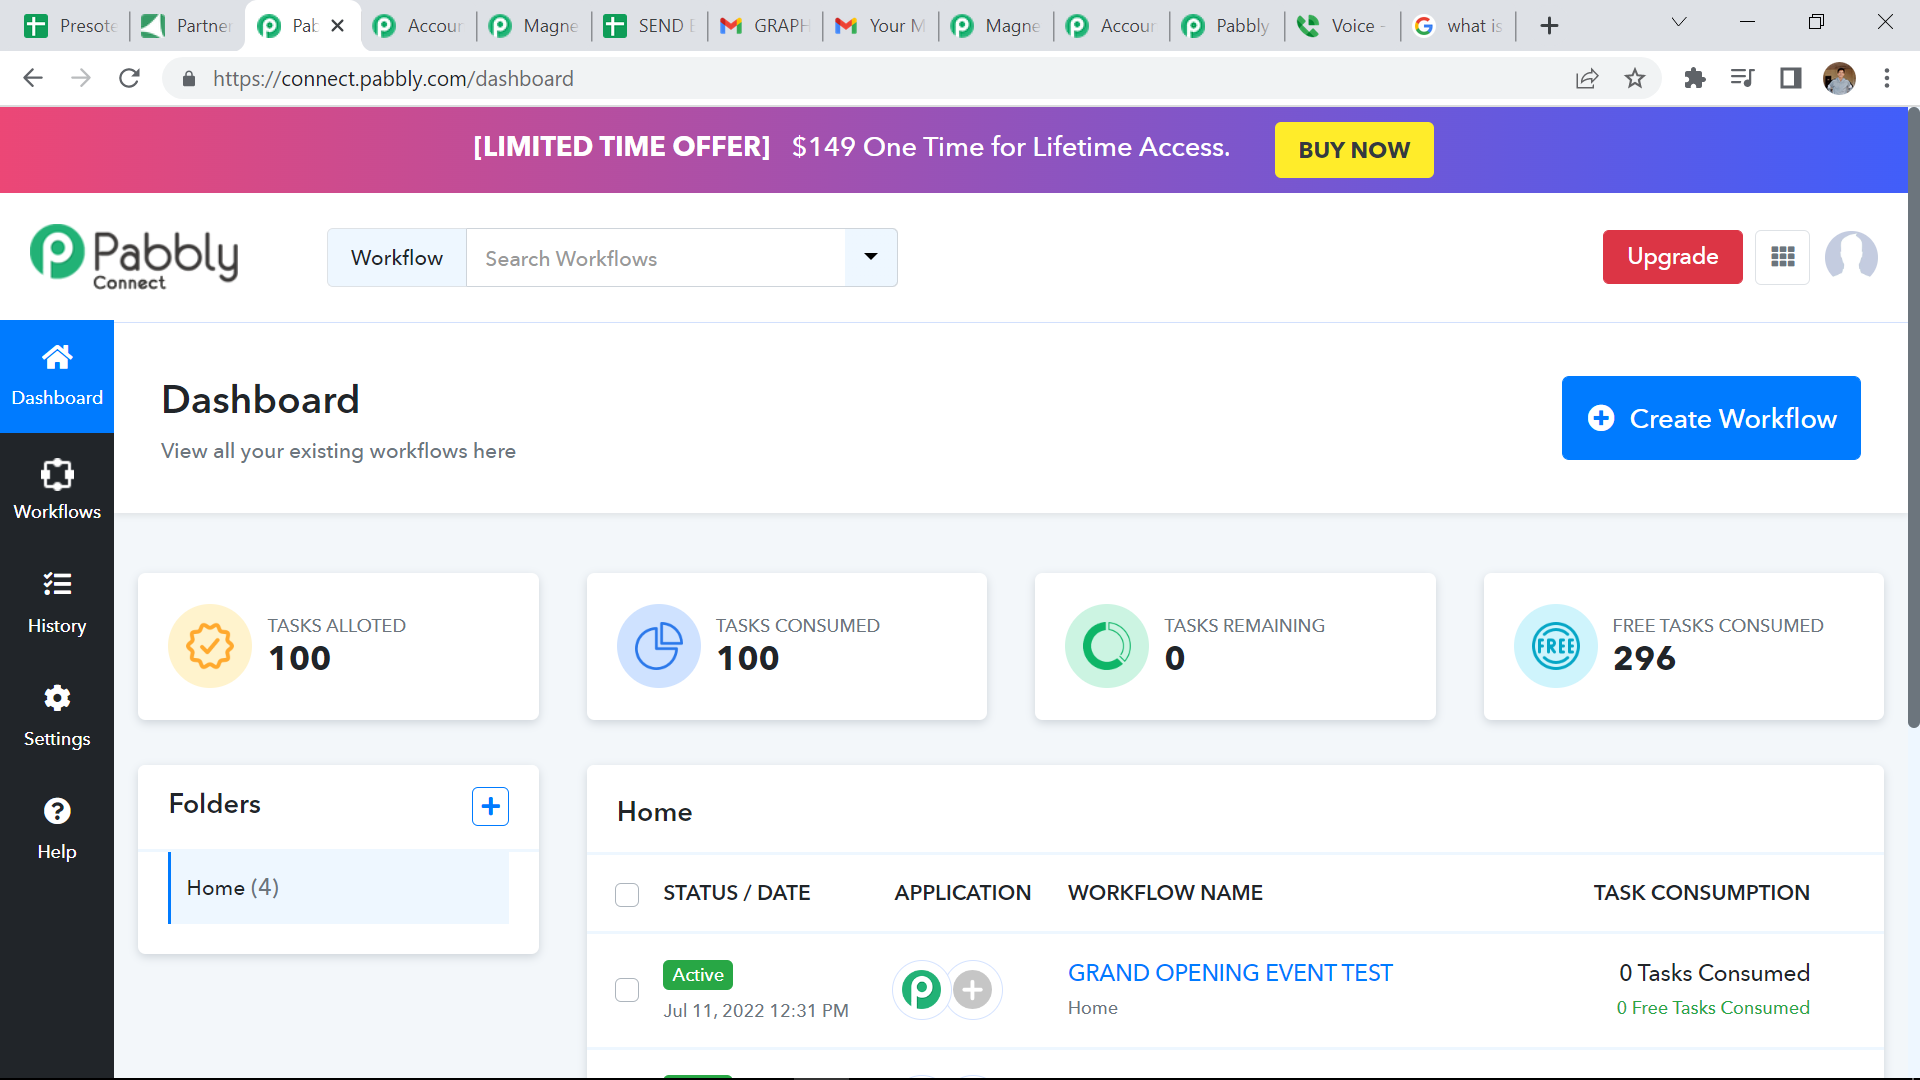Click the '0 Free Tasks Consumed' text
1920x1080 pixels.
click(x=1713, y=1008)
